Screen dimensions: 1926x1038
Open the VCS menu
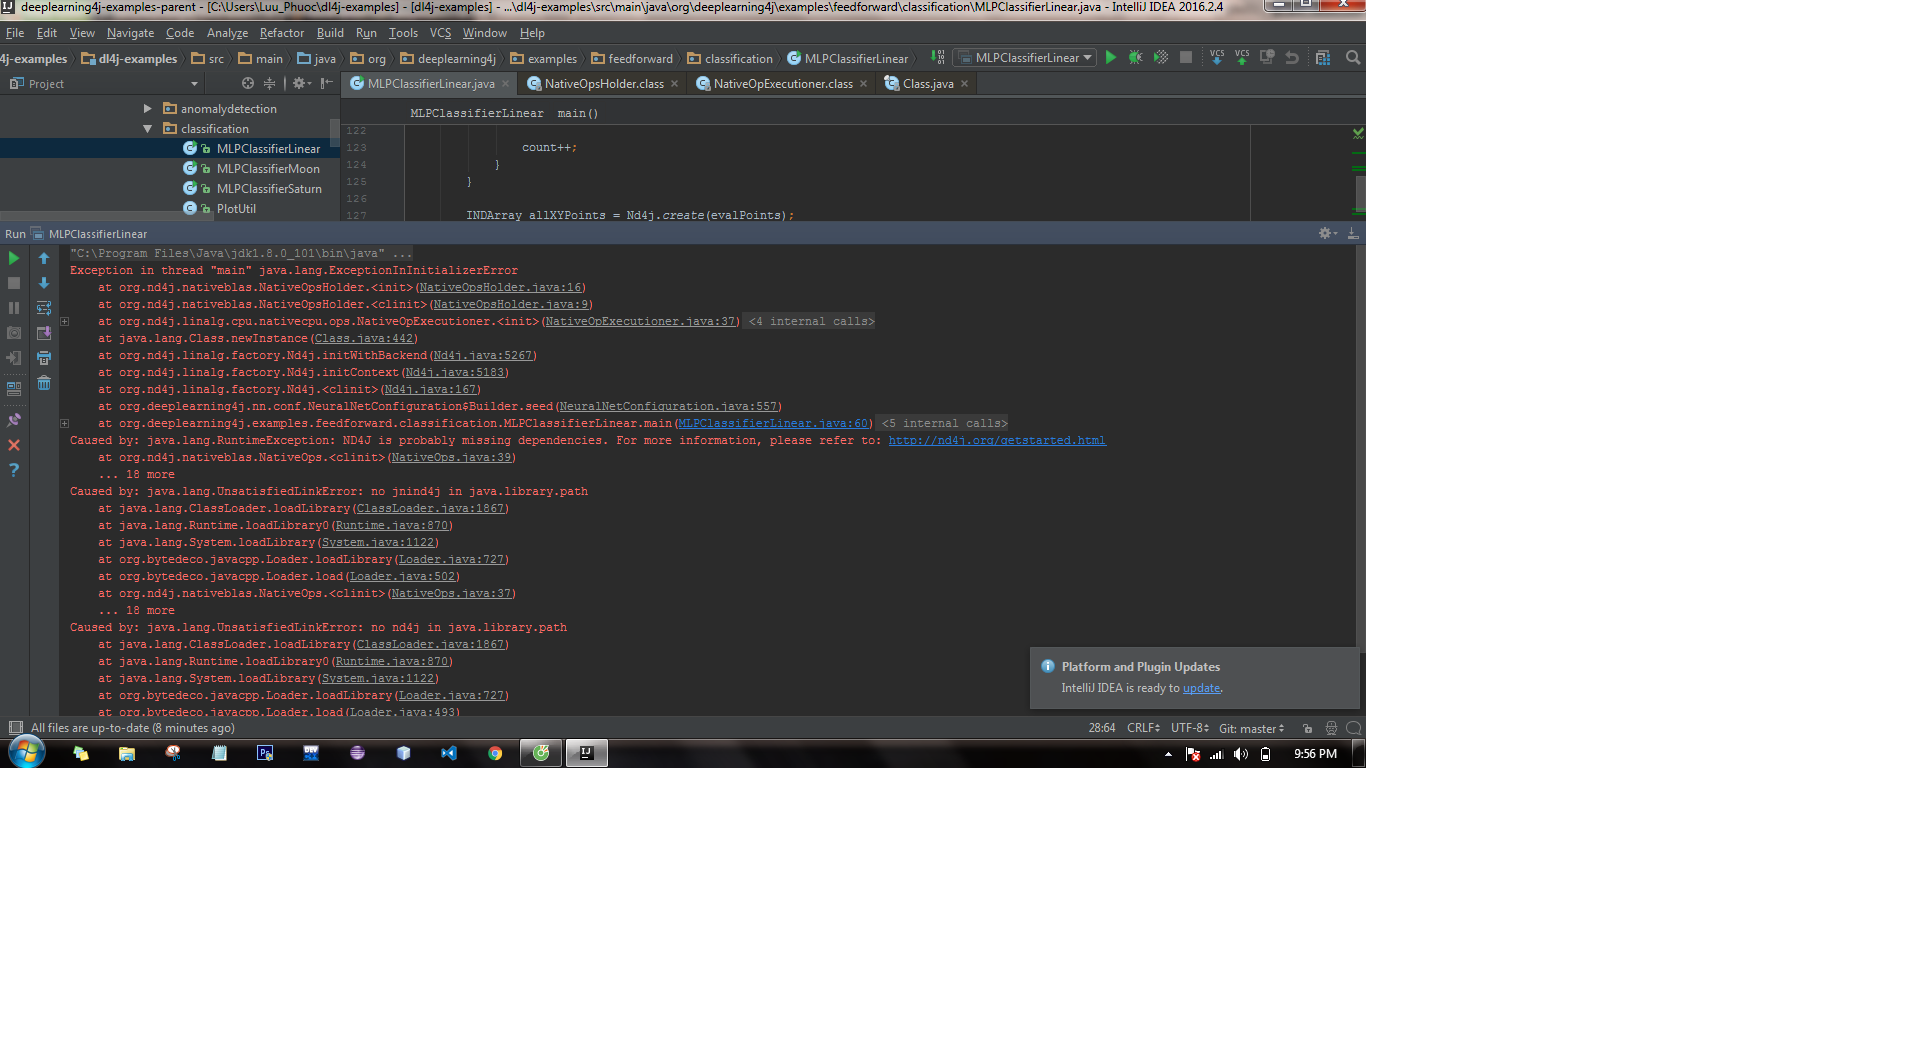[440, 33]
